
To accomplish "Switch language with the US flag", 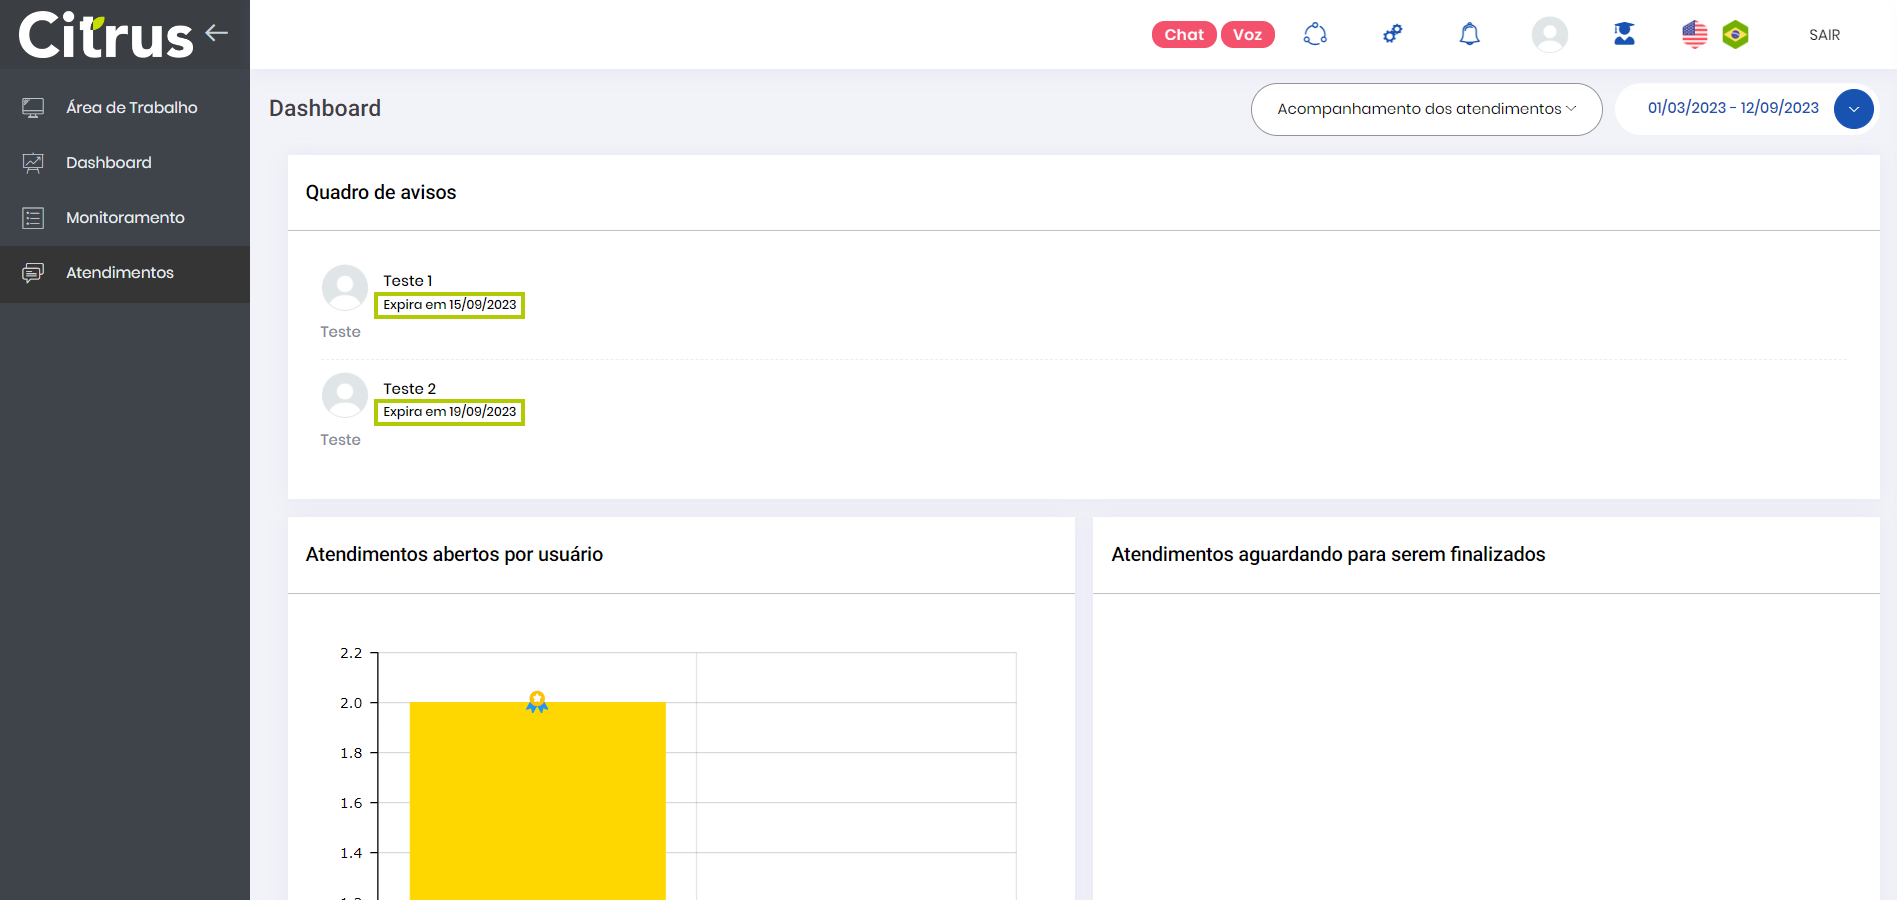I will 1694,35.
